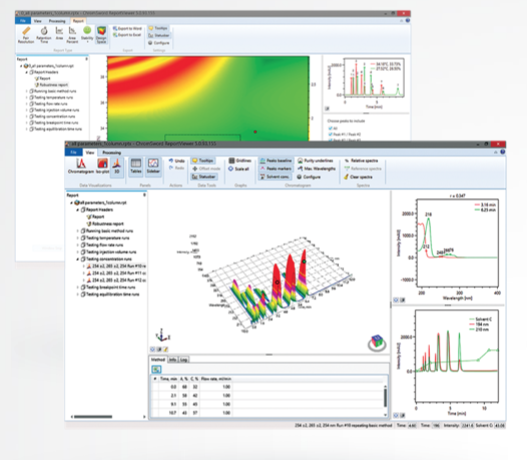
Task: Toggle Gridlines in the front window
Action: (240, 161)
